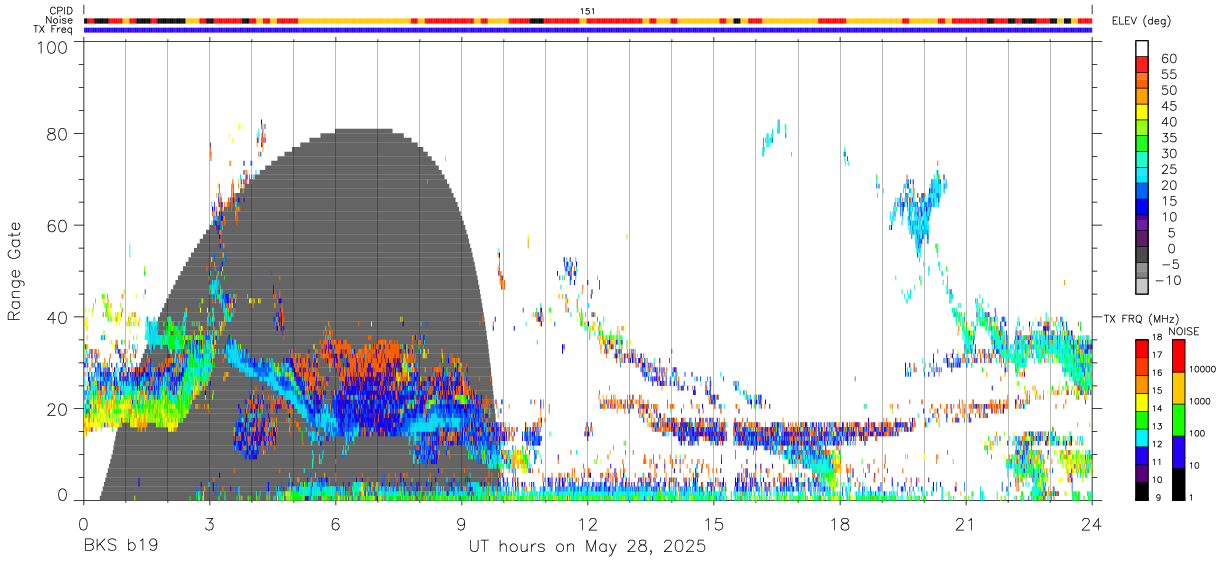Click the CPID label at top left

pyautogui.click(x=61, y=11)
